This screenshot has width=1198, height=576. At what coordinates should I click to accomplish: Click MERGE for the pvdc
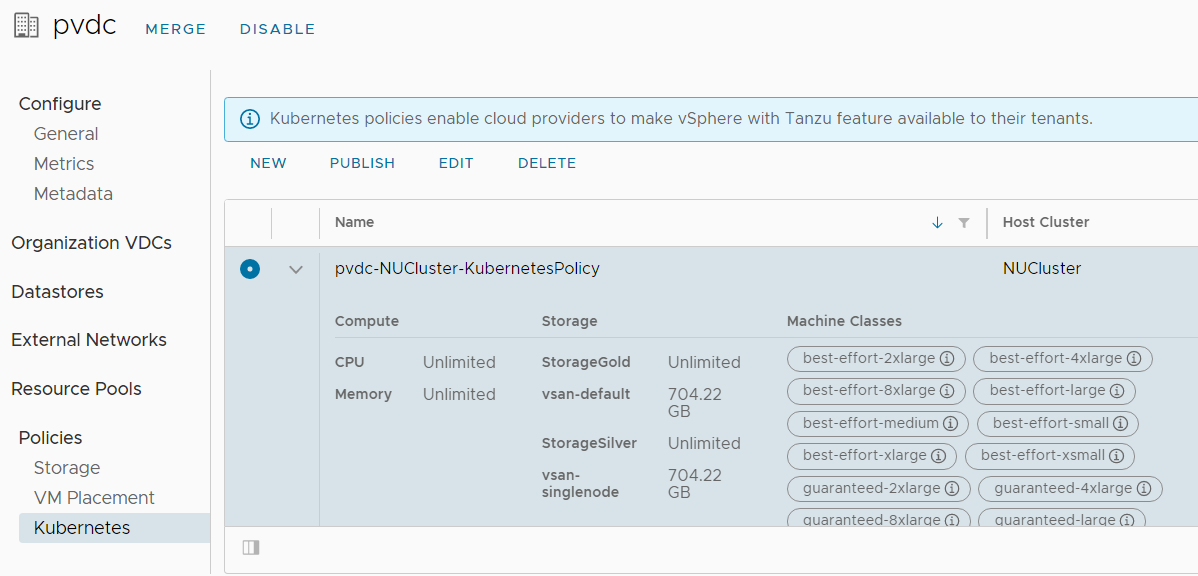pos(176,29)
